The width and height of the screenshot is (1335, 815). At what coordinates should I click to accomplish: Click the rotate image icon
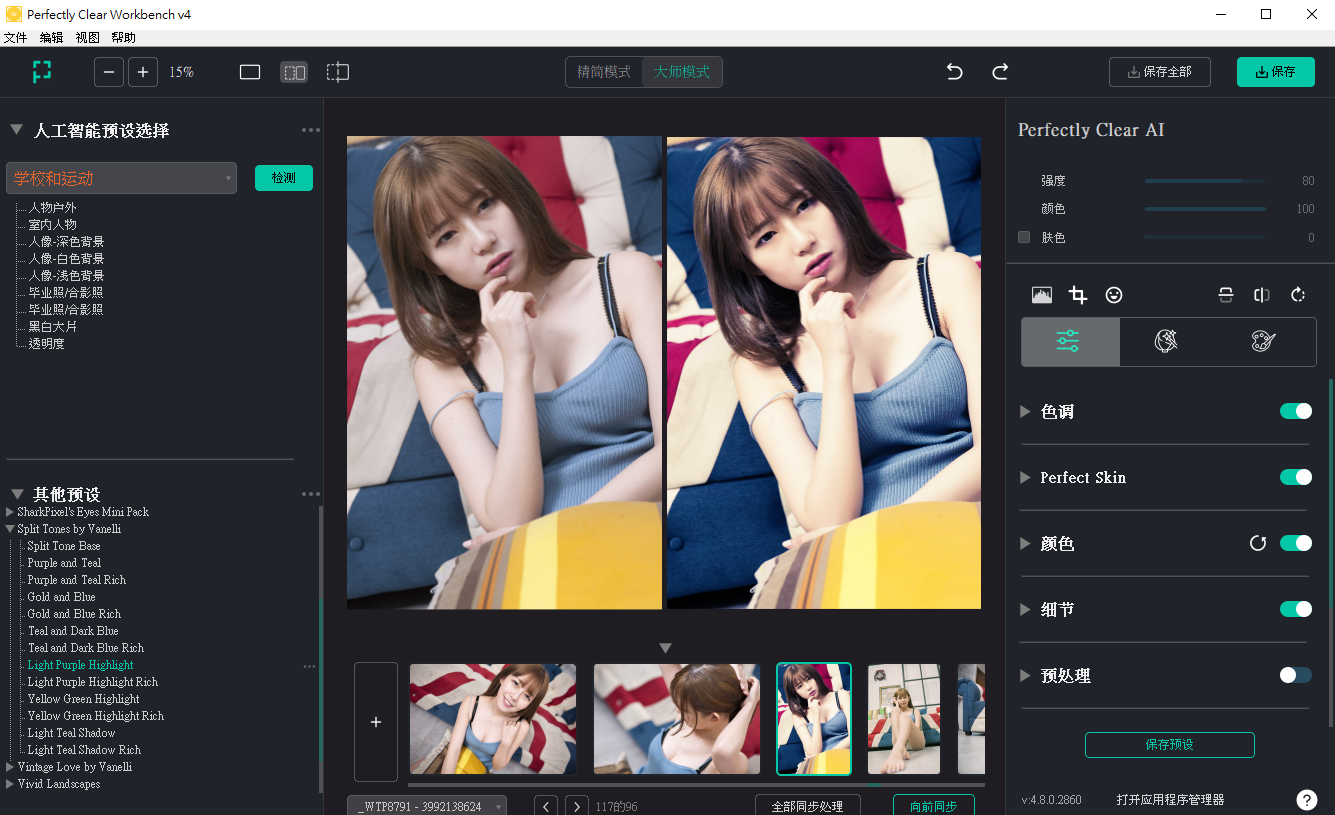tap(1298, 295)
